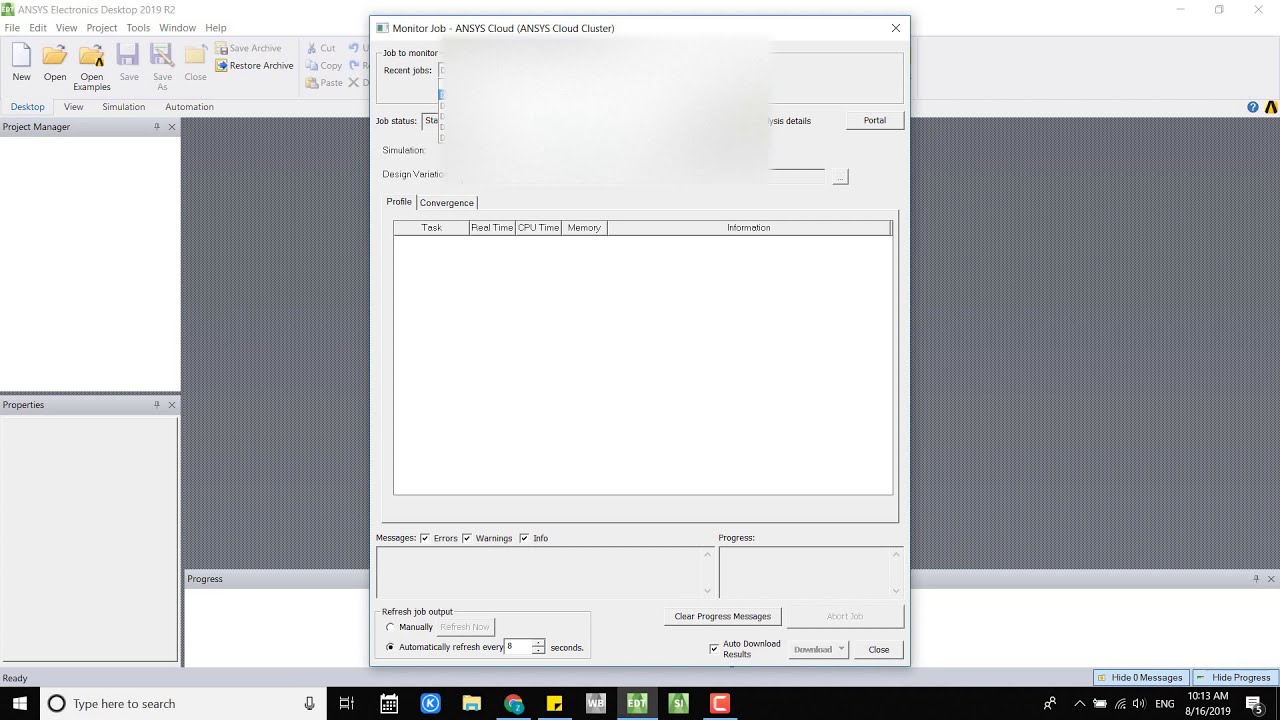This screenshot has width=1280, height=720.
Task: Open the Workbench WB taskbar app
Action: click(x=596, y=703)
